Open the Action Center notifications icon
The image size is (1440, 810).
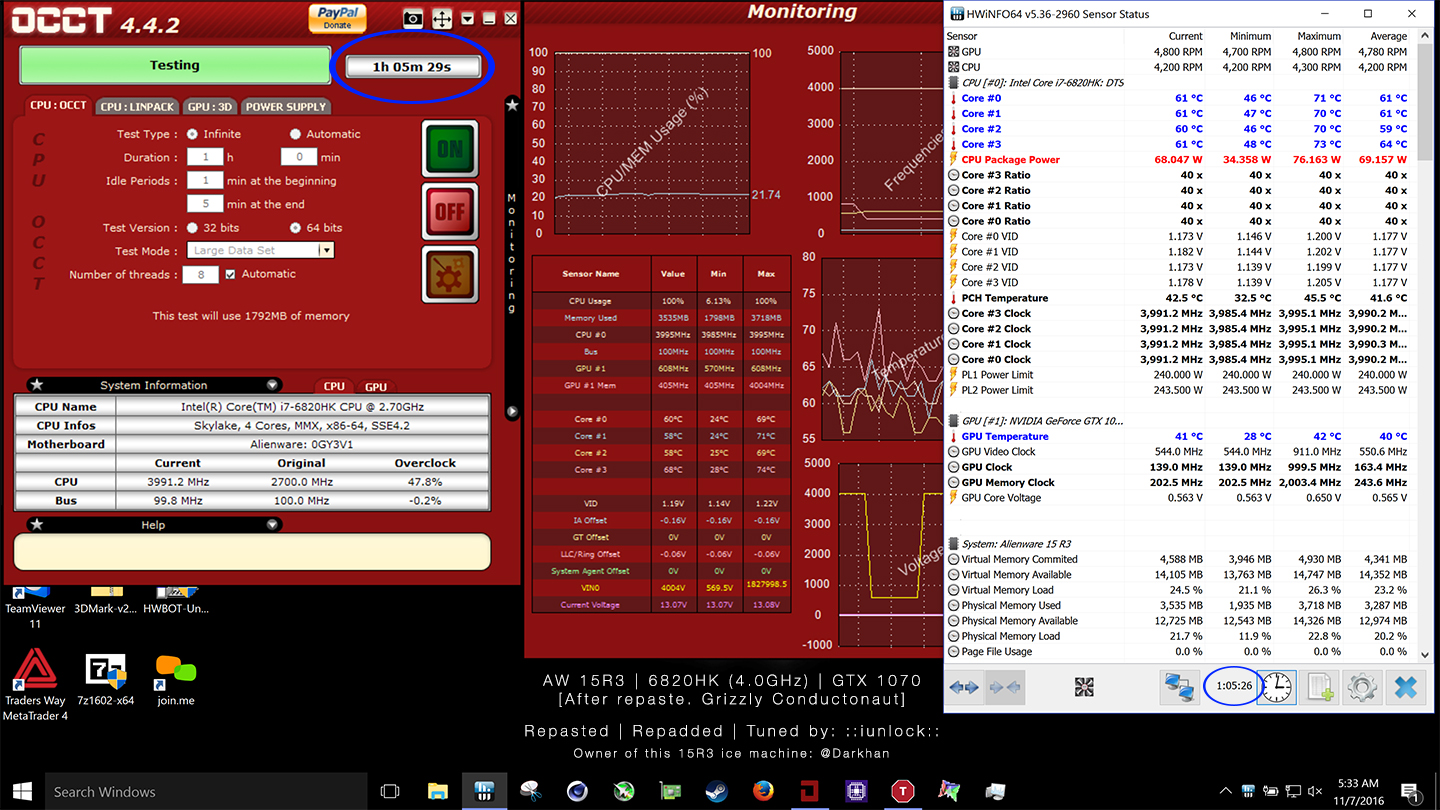(1410, 791)
